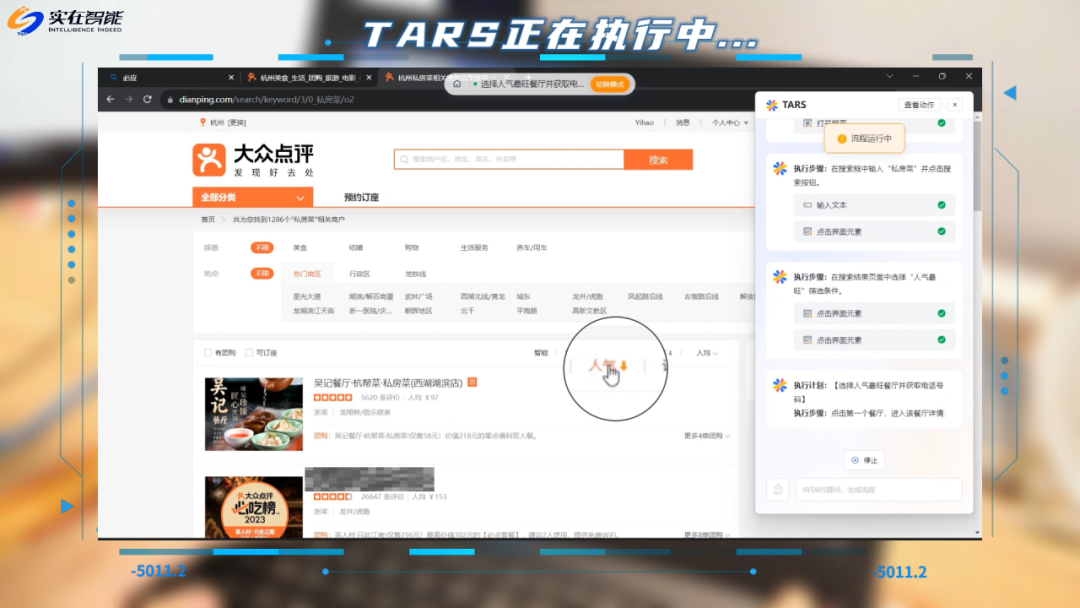
Task: Expand 更多8单团购 under second restaurant
Action: (x=707, y=534)
